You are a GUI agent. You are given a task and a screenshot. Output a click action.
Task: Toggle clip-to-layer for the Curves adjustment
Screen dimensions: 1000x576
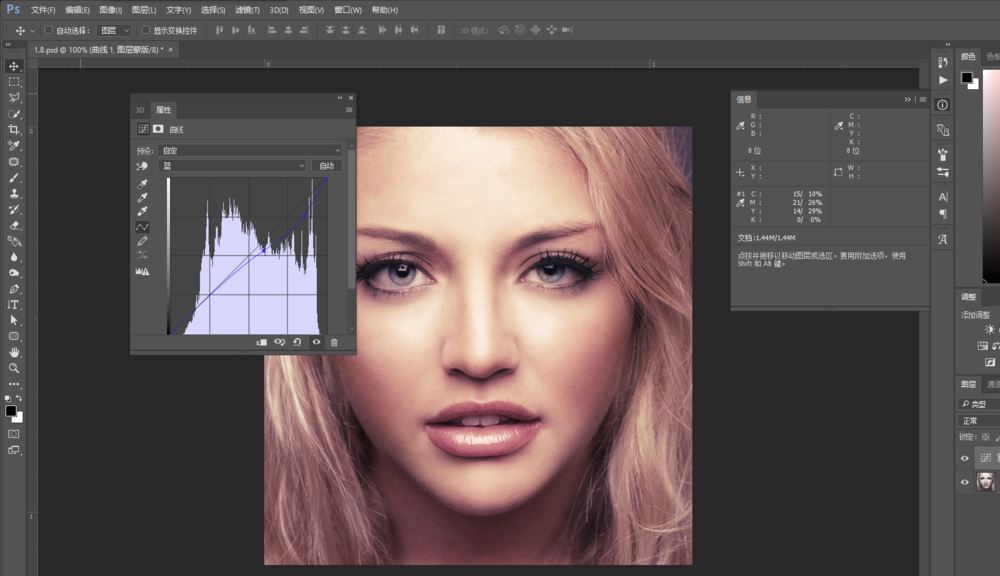[261, 343]
